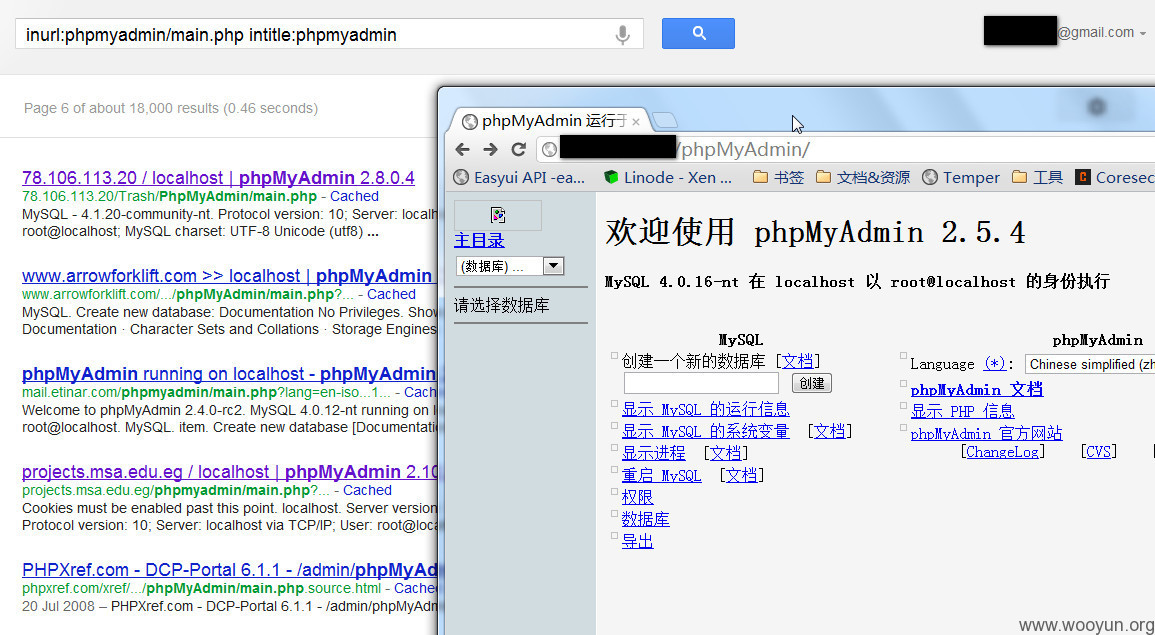Open the www.arrowforklift.com search result title
Image resolution: width=1155 pixels, height=635 pixels.
(x=228, y=276)
